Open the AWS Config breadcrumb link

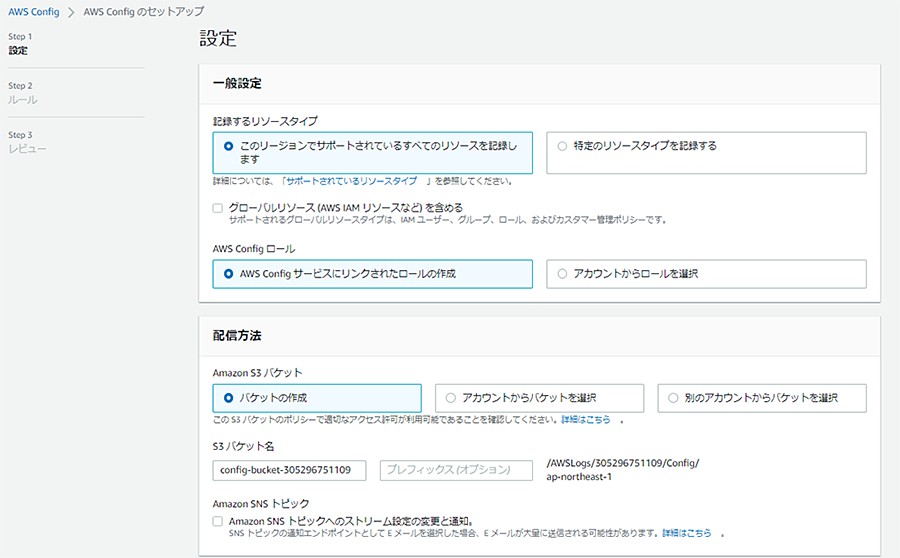coord(34,11)
